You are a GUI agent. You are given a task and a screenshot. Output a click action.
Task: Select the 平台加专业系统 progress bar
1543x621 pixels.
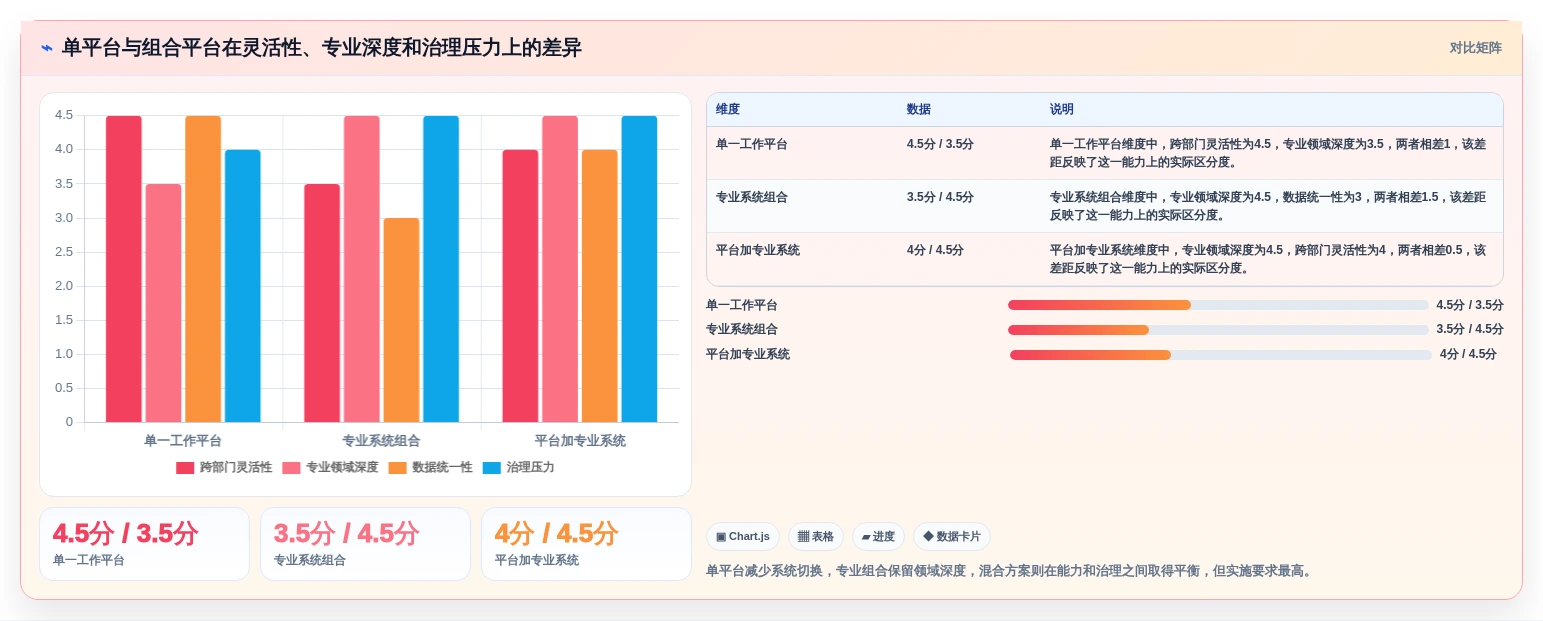(1220, 355)
